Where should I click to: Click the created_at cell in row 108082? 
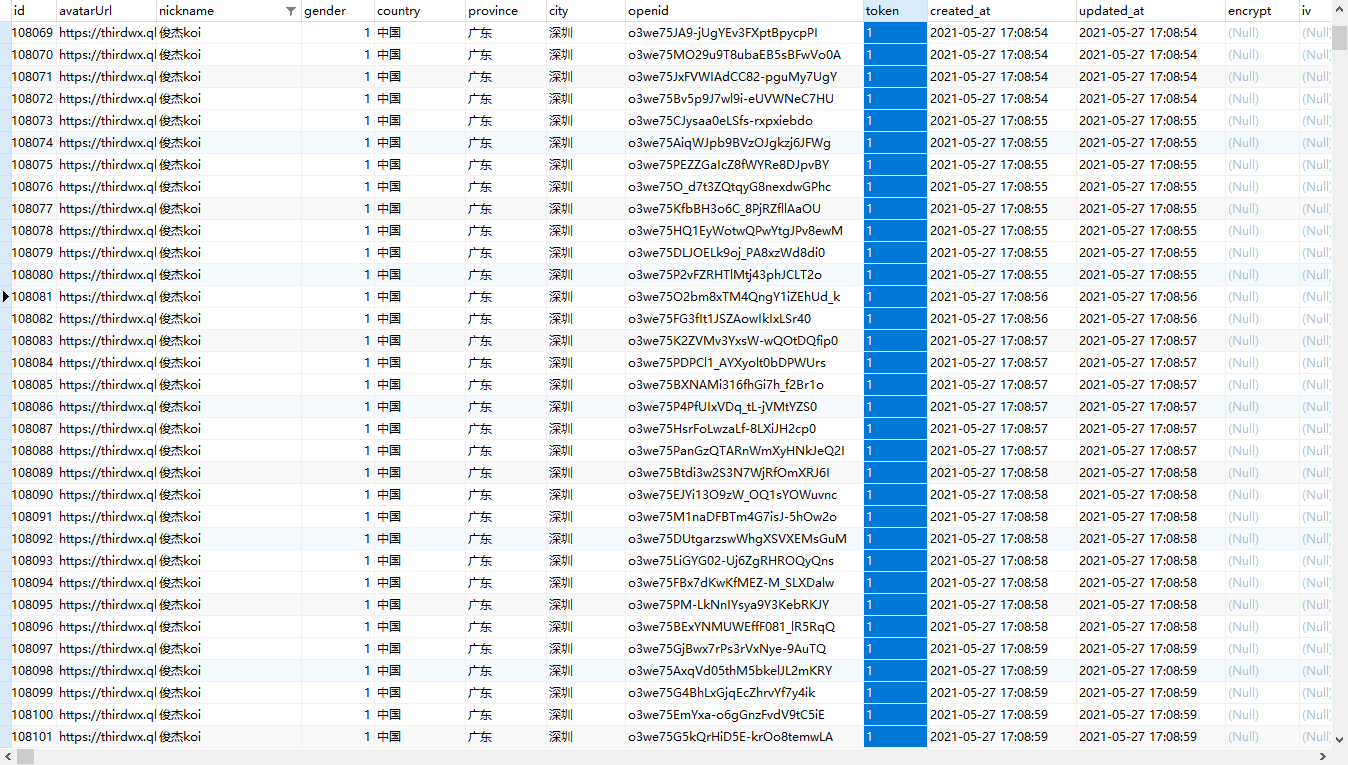[1001, 319]
